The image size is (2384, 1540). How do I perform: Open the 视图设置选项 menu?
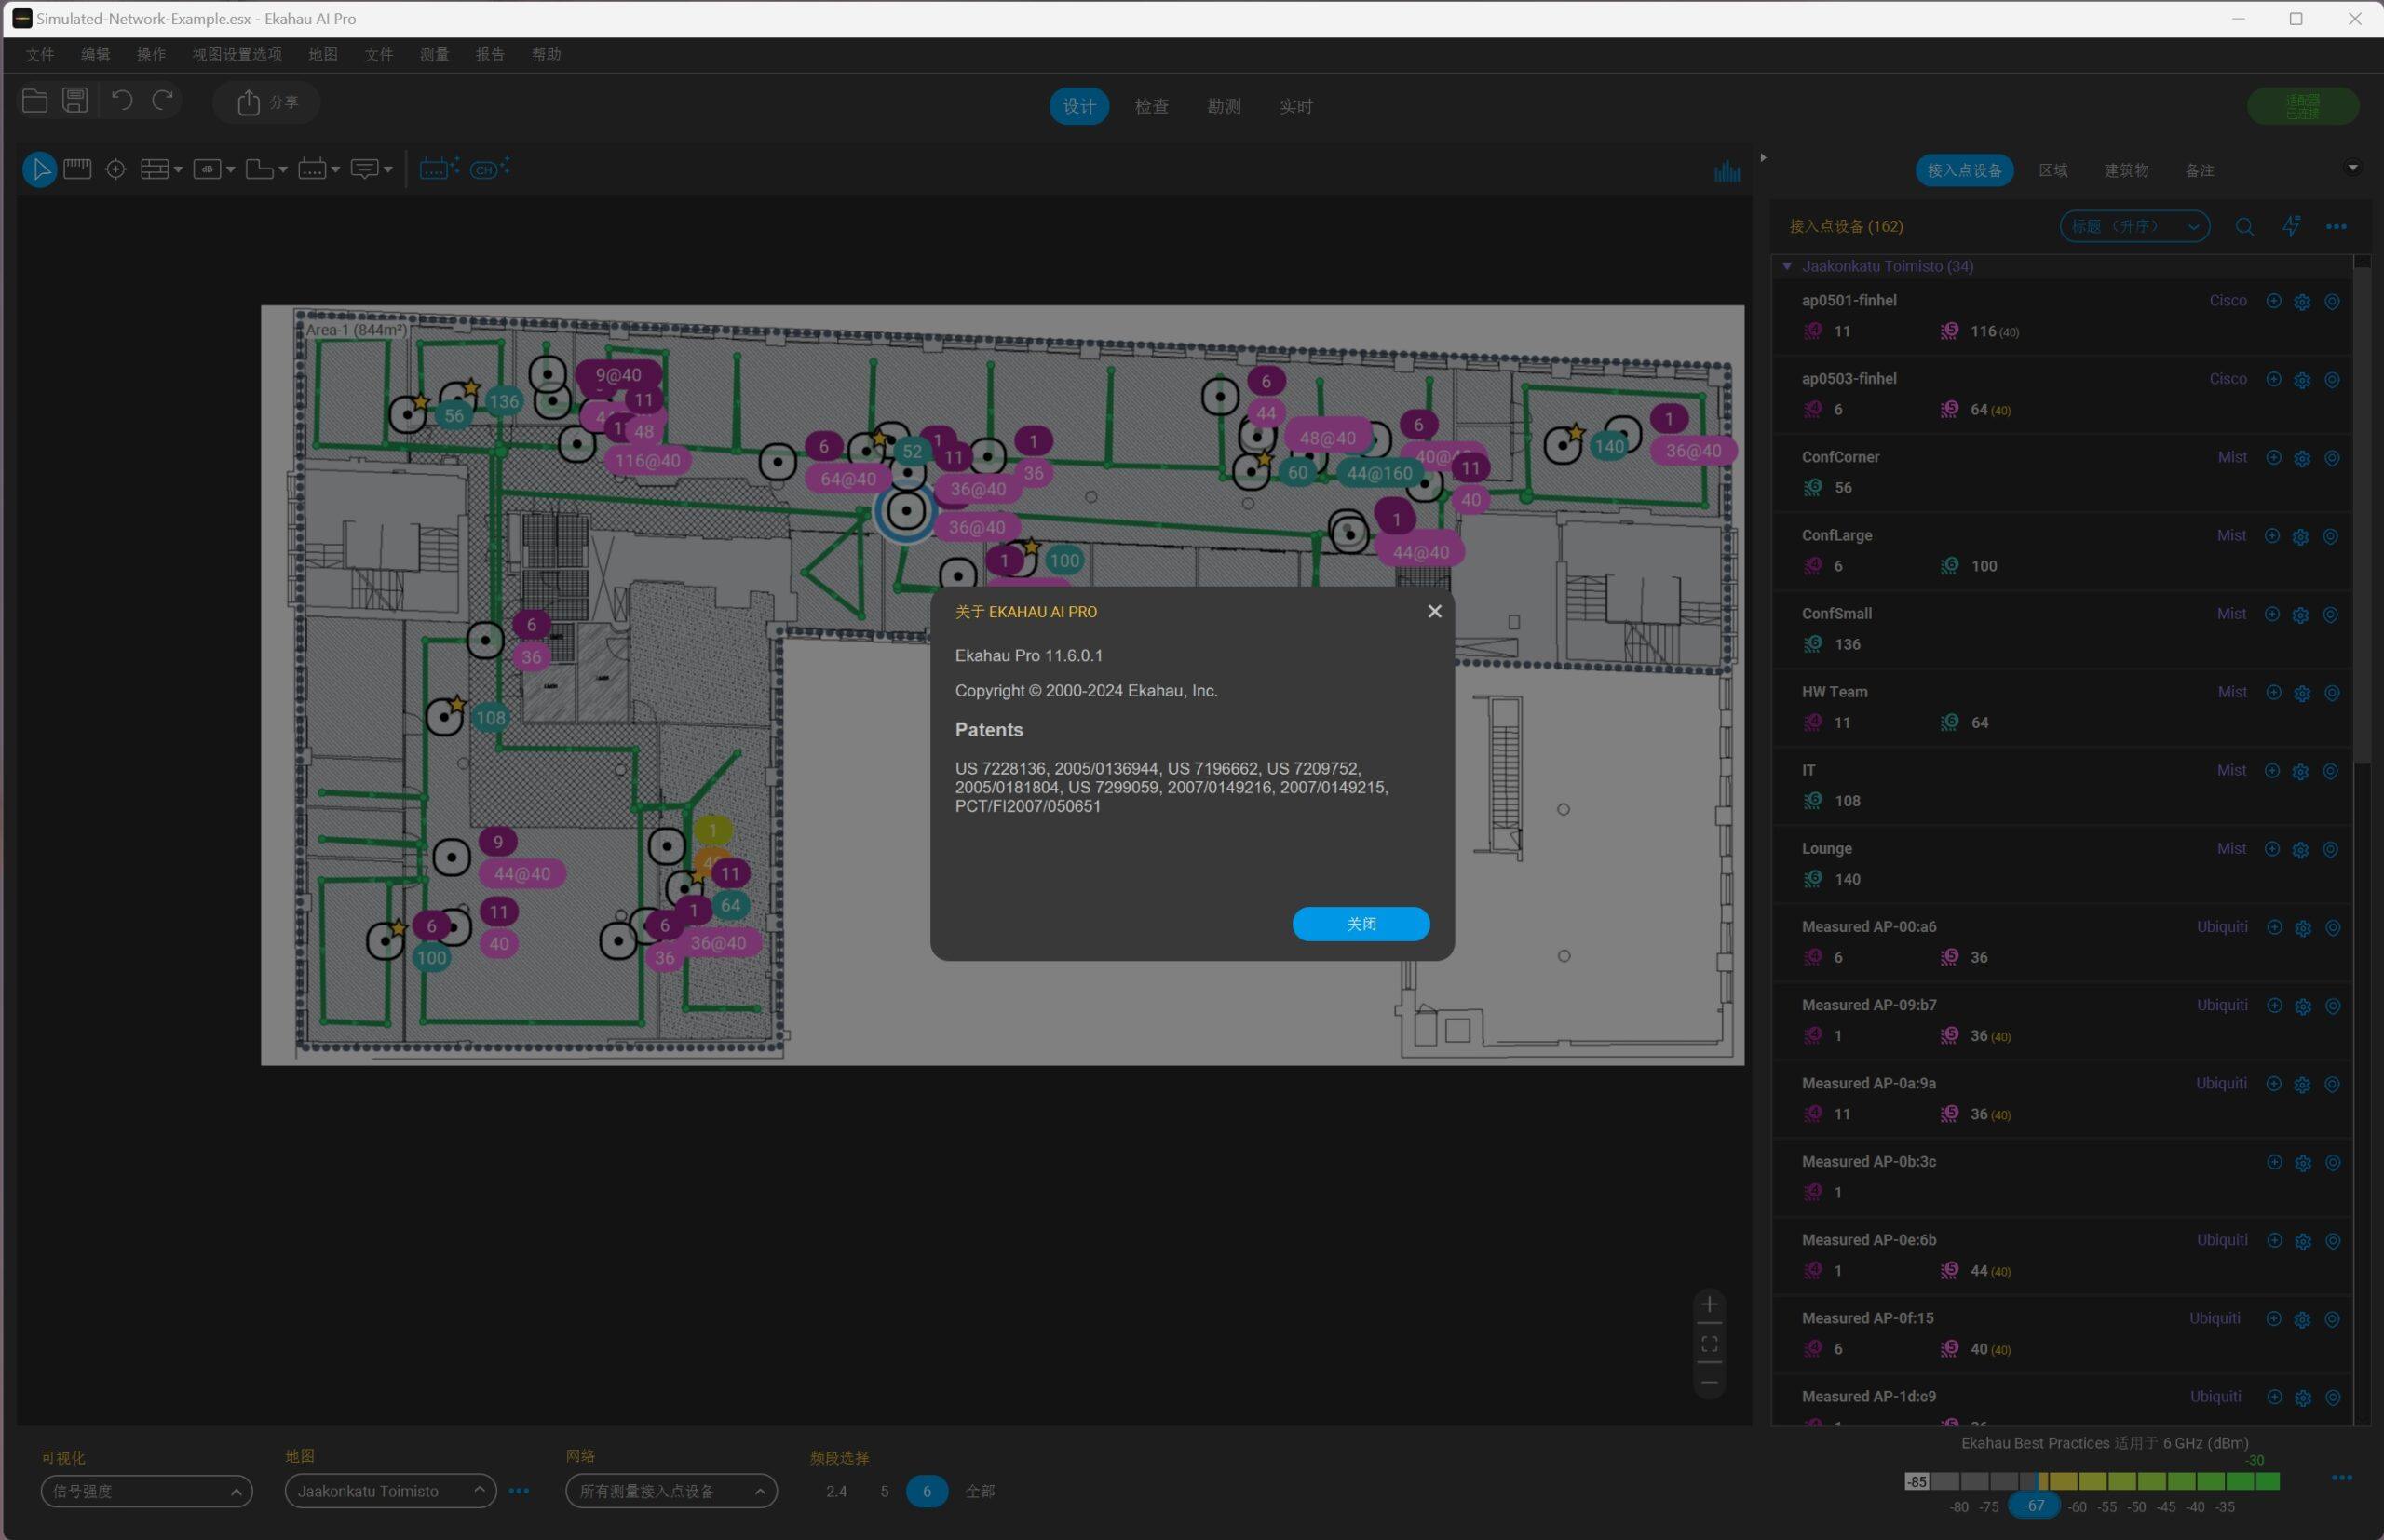tap(237, 54)
